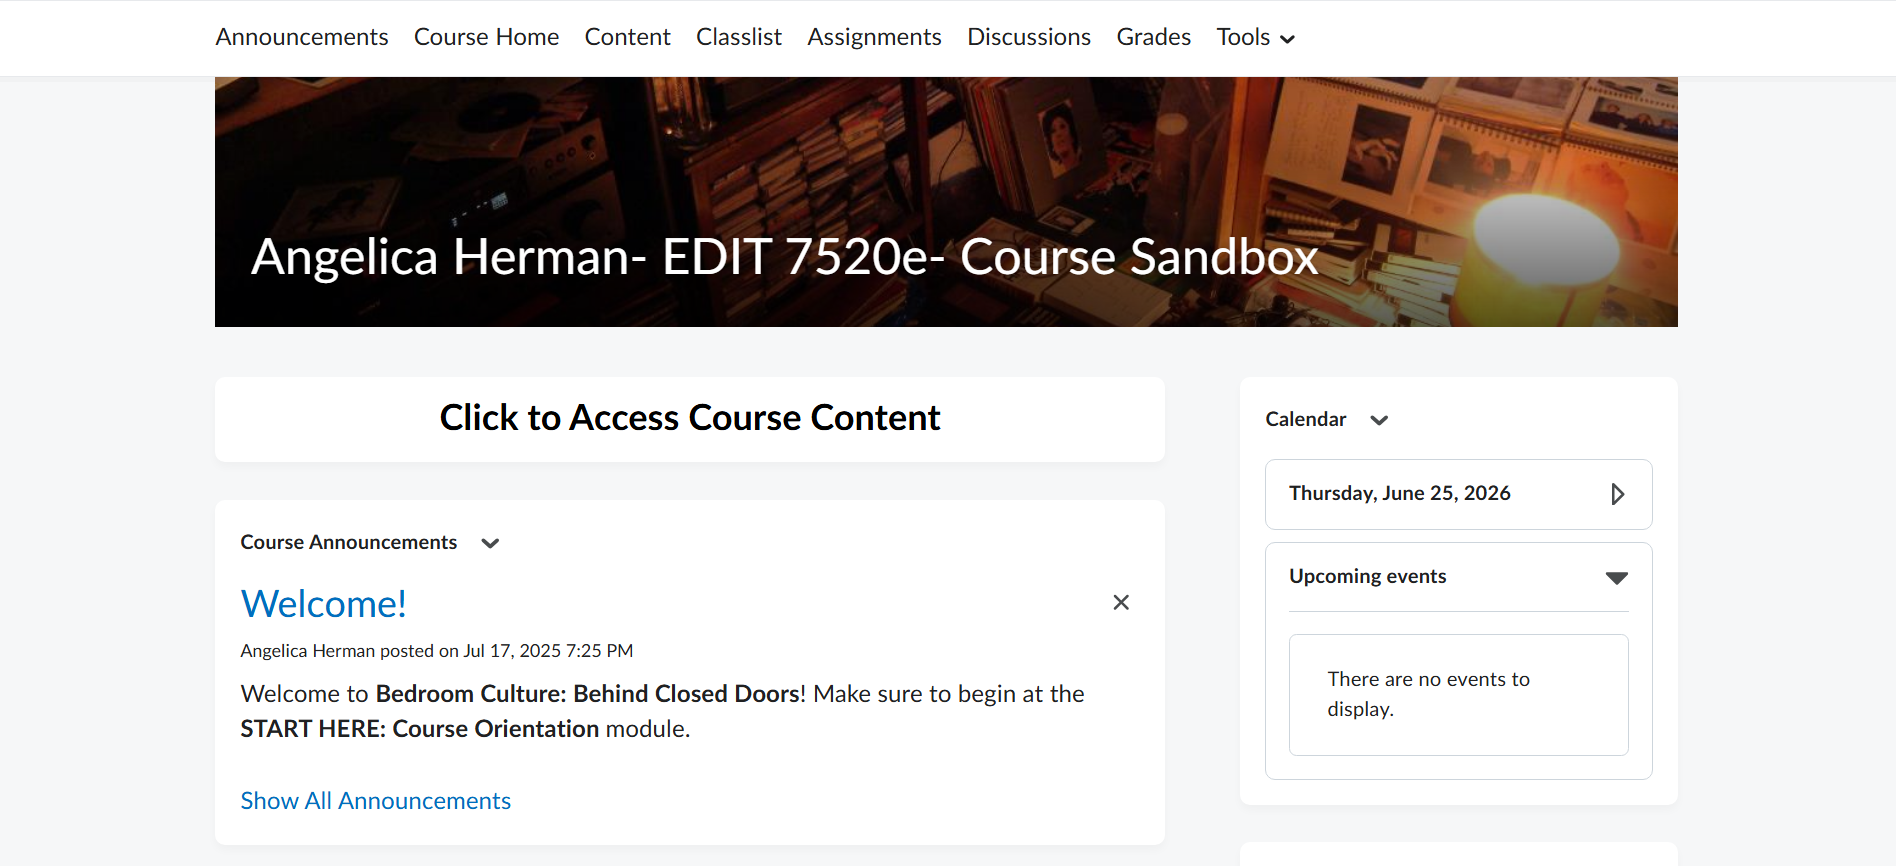
Task: Click 'There are no events to display' text
Action: 1428,694
